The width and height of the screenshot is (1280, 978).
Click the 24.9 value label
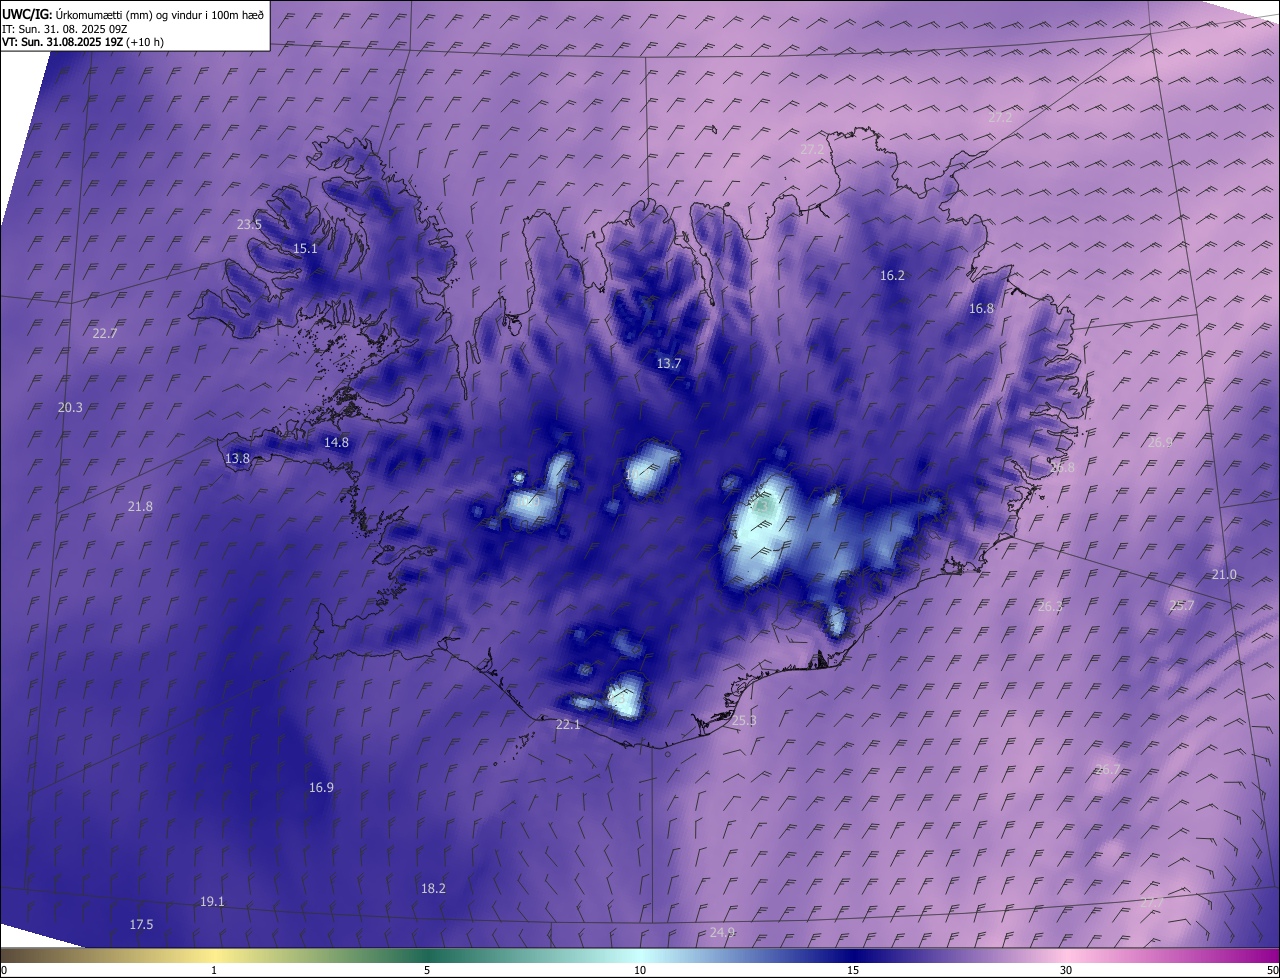click(x=722, y=933)
